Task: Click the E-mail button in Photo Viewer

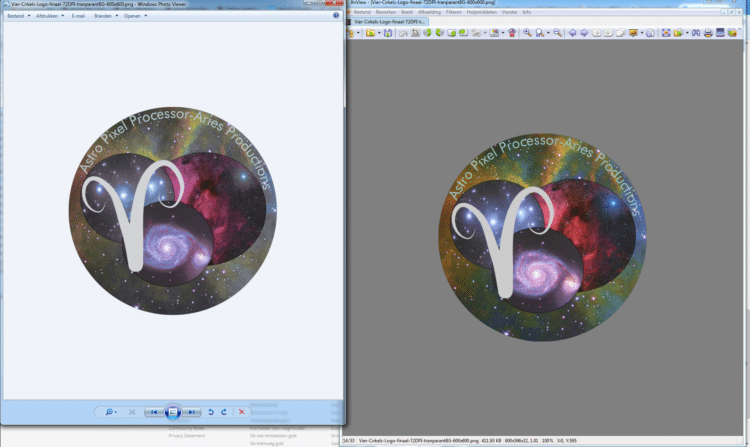Action: (x=78, y=16)
